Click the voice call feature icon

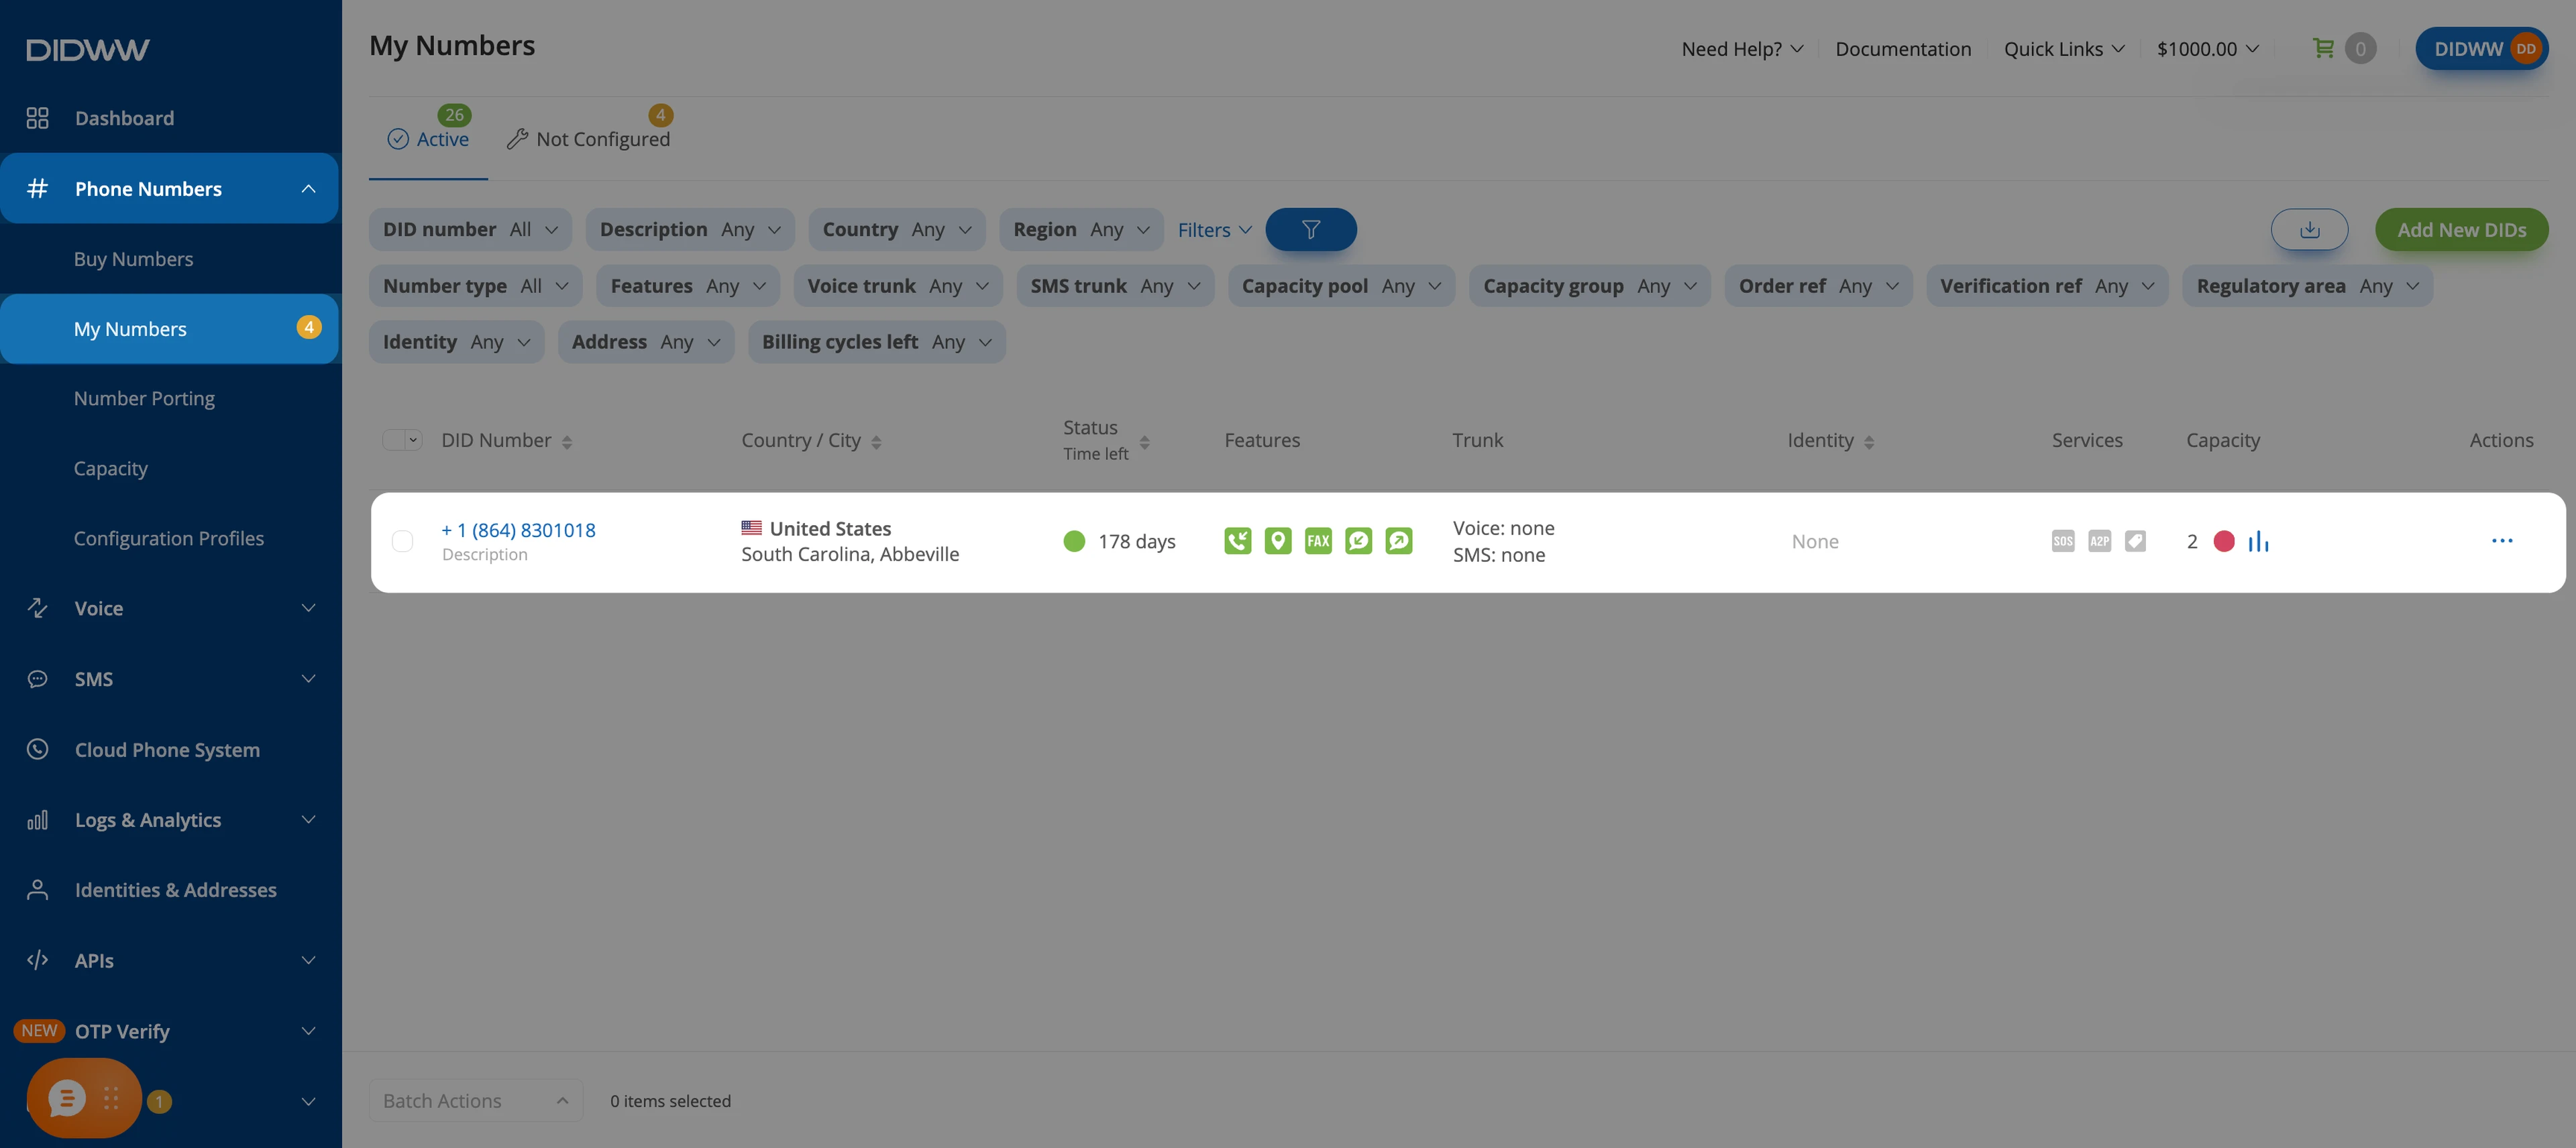coord(1237,541)
